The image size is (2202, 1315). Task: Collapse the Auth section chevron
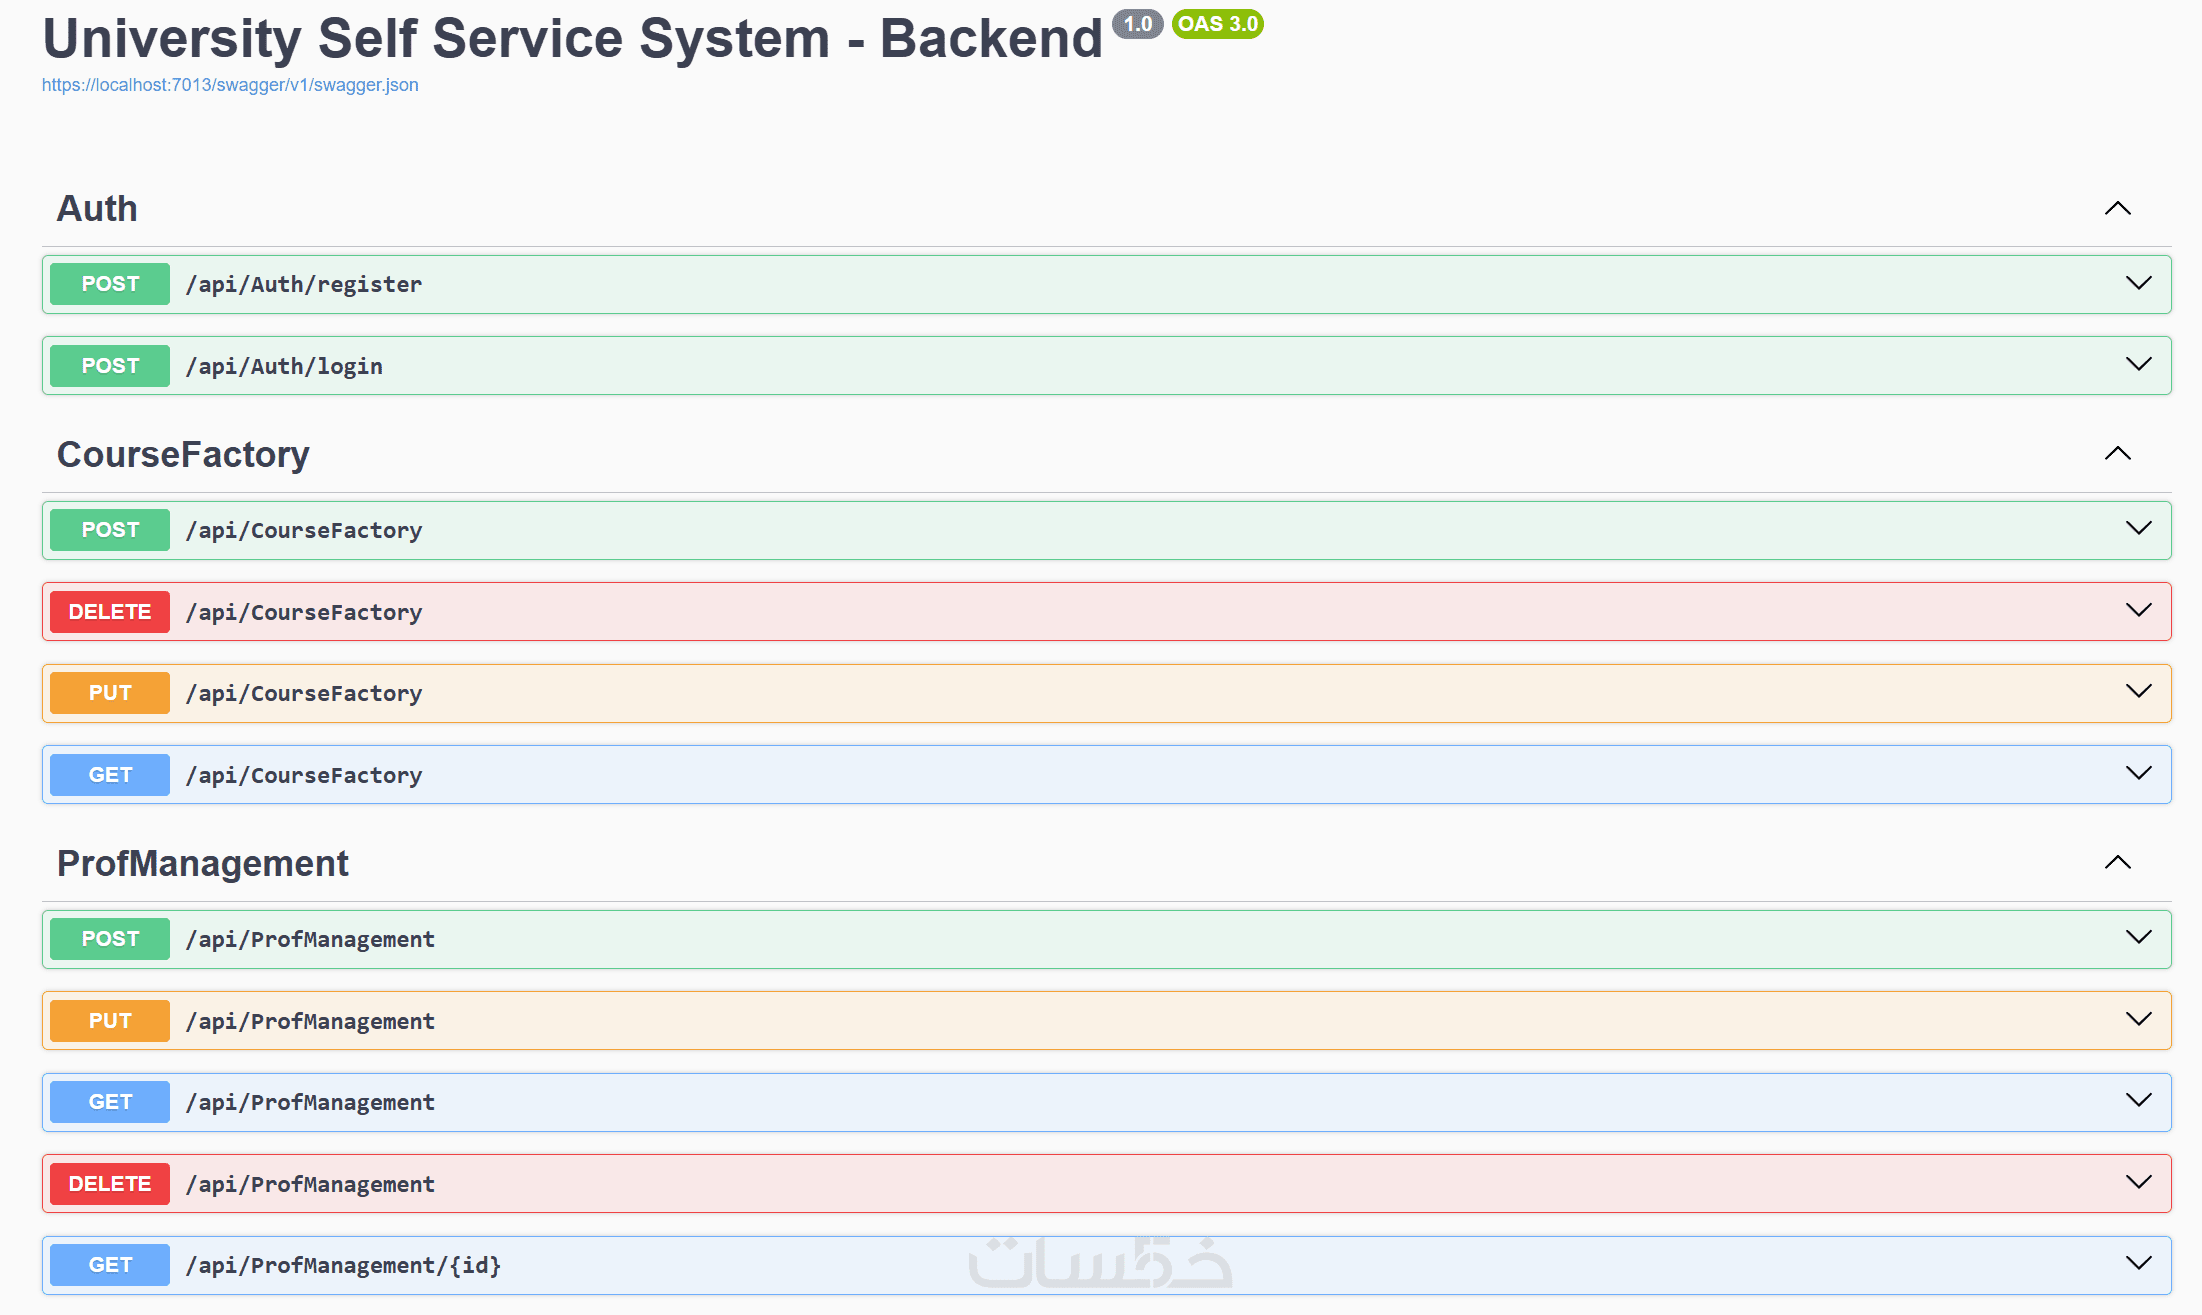click(x=2117, y=209)
